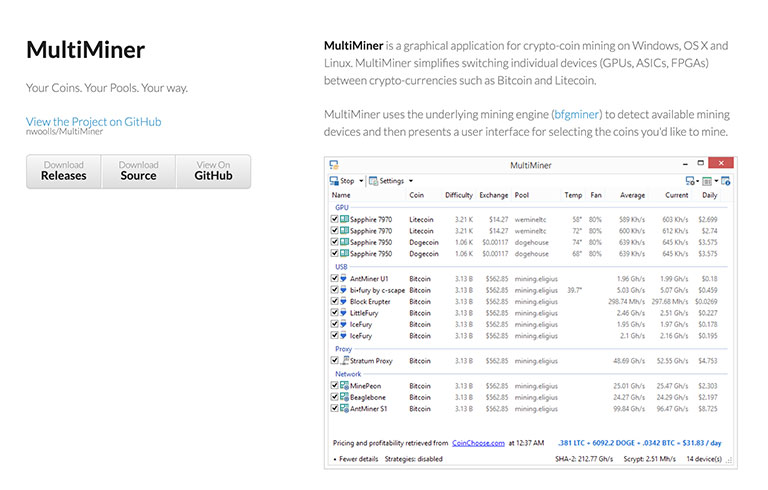Click the USB device icon beside bi•fury by c-scape
The width and height of the screenshot is (768, 490).
(343, 290)
